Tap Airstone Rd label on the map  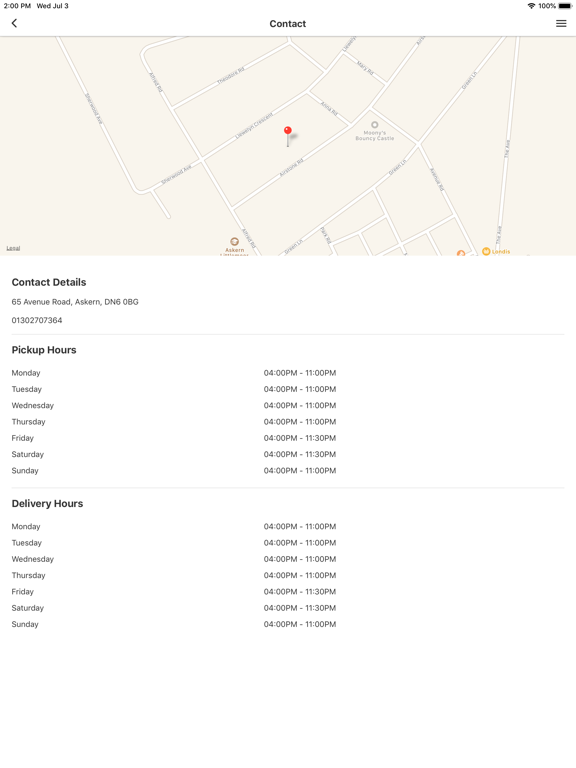tap(291, 168)
